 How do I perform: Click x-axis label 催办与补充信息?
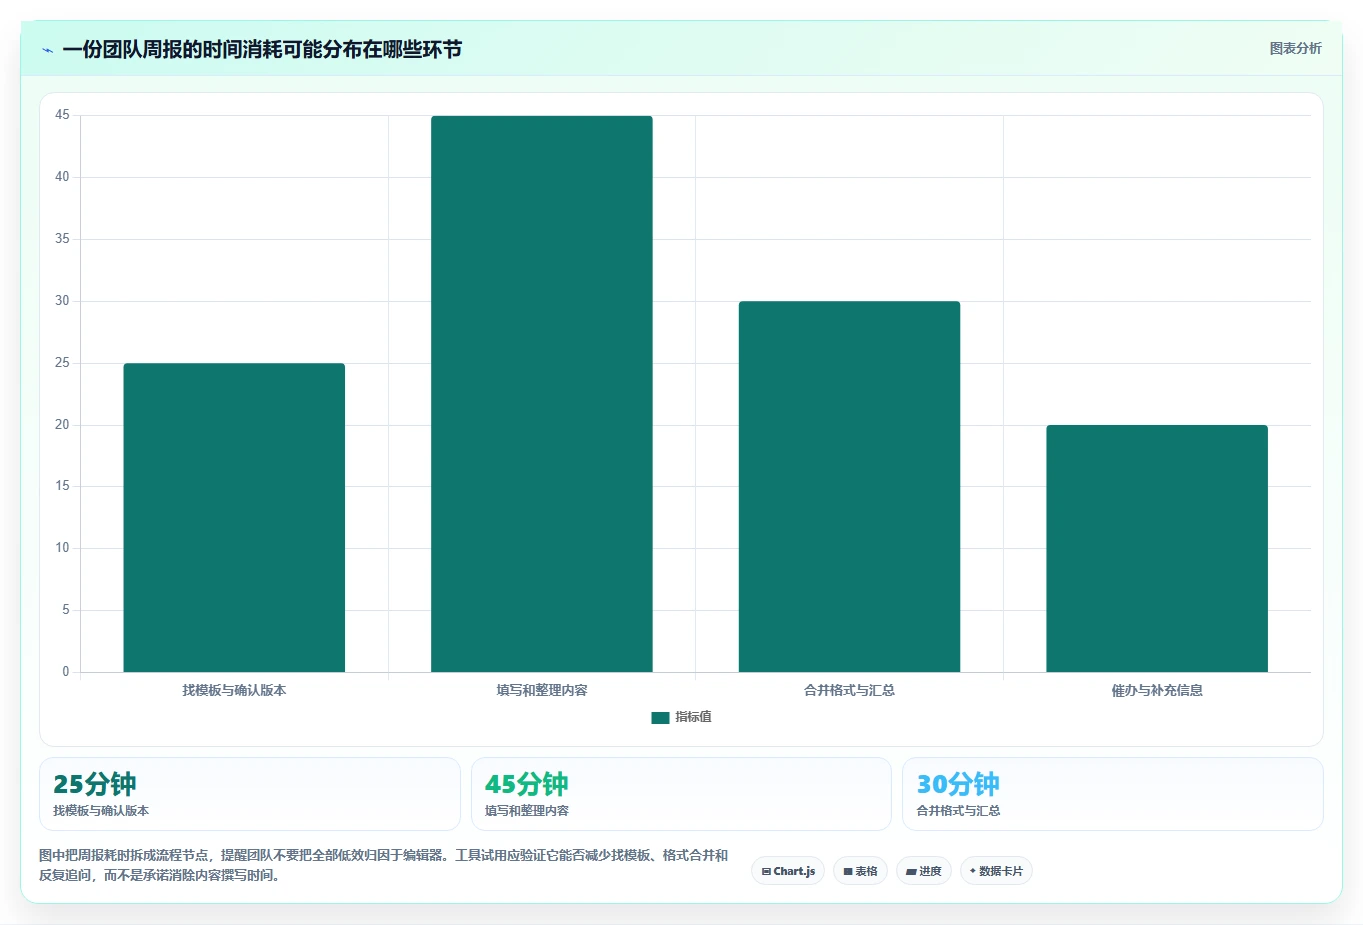point(1157,690)
